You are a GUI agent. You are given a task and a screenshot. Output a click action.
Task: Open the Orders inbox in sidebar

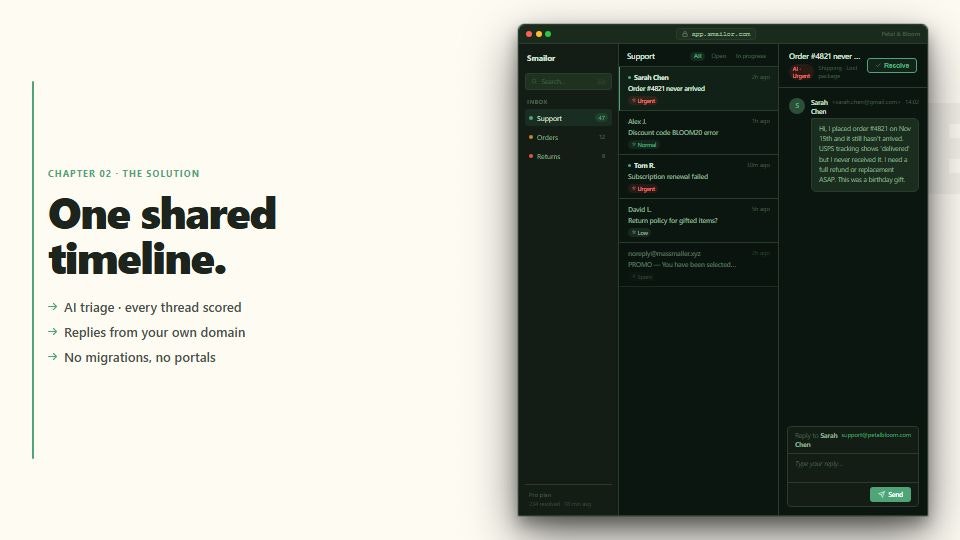[x=568, y=137]
